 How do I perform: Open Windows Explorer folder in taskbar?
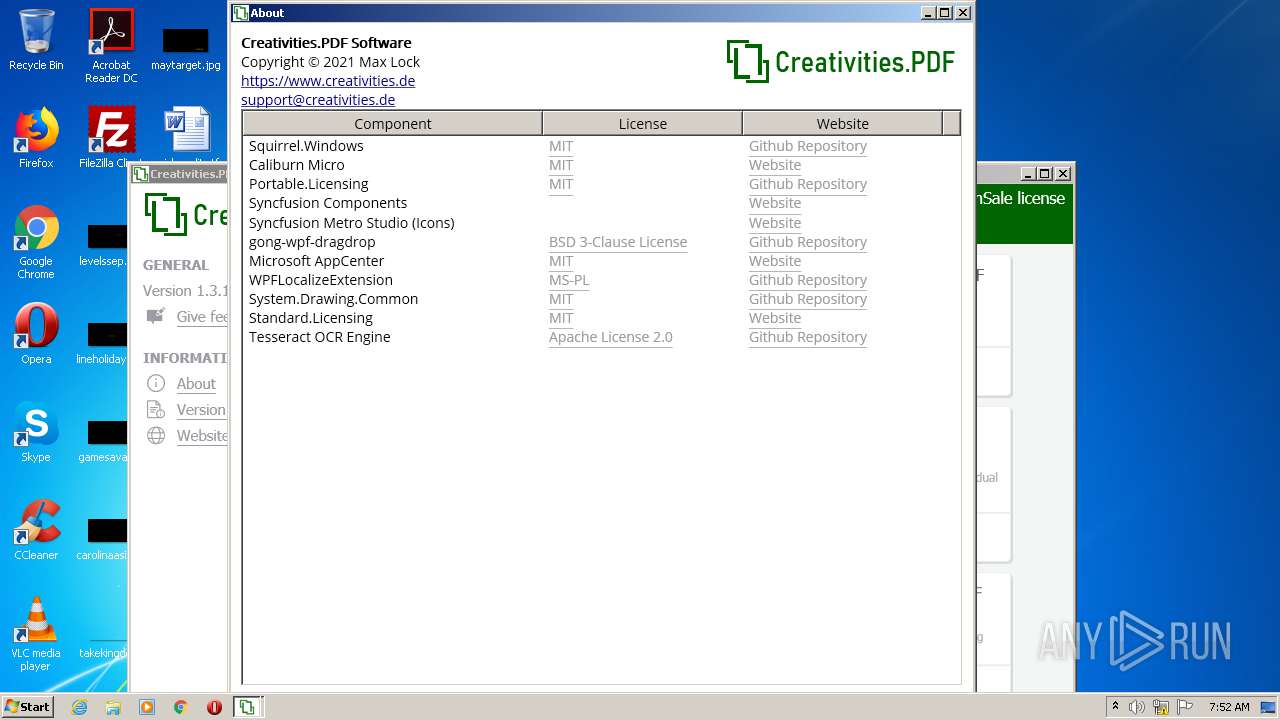tap(113, 707)
